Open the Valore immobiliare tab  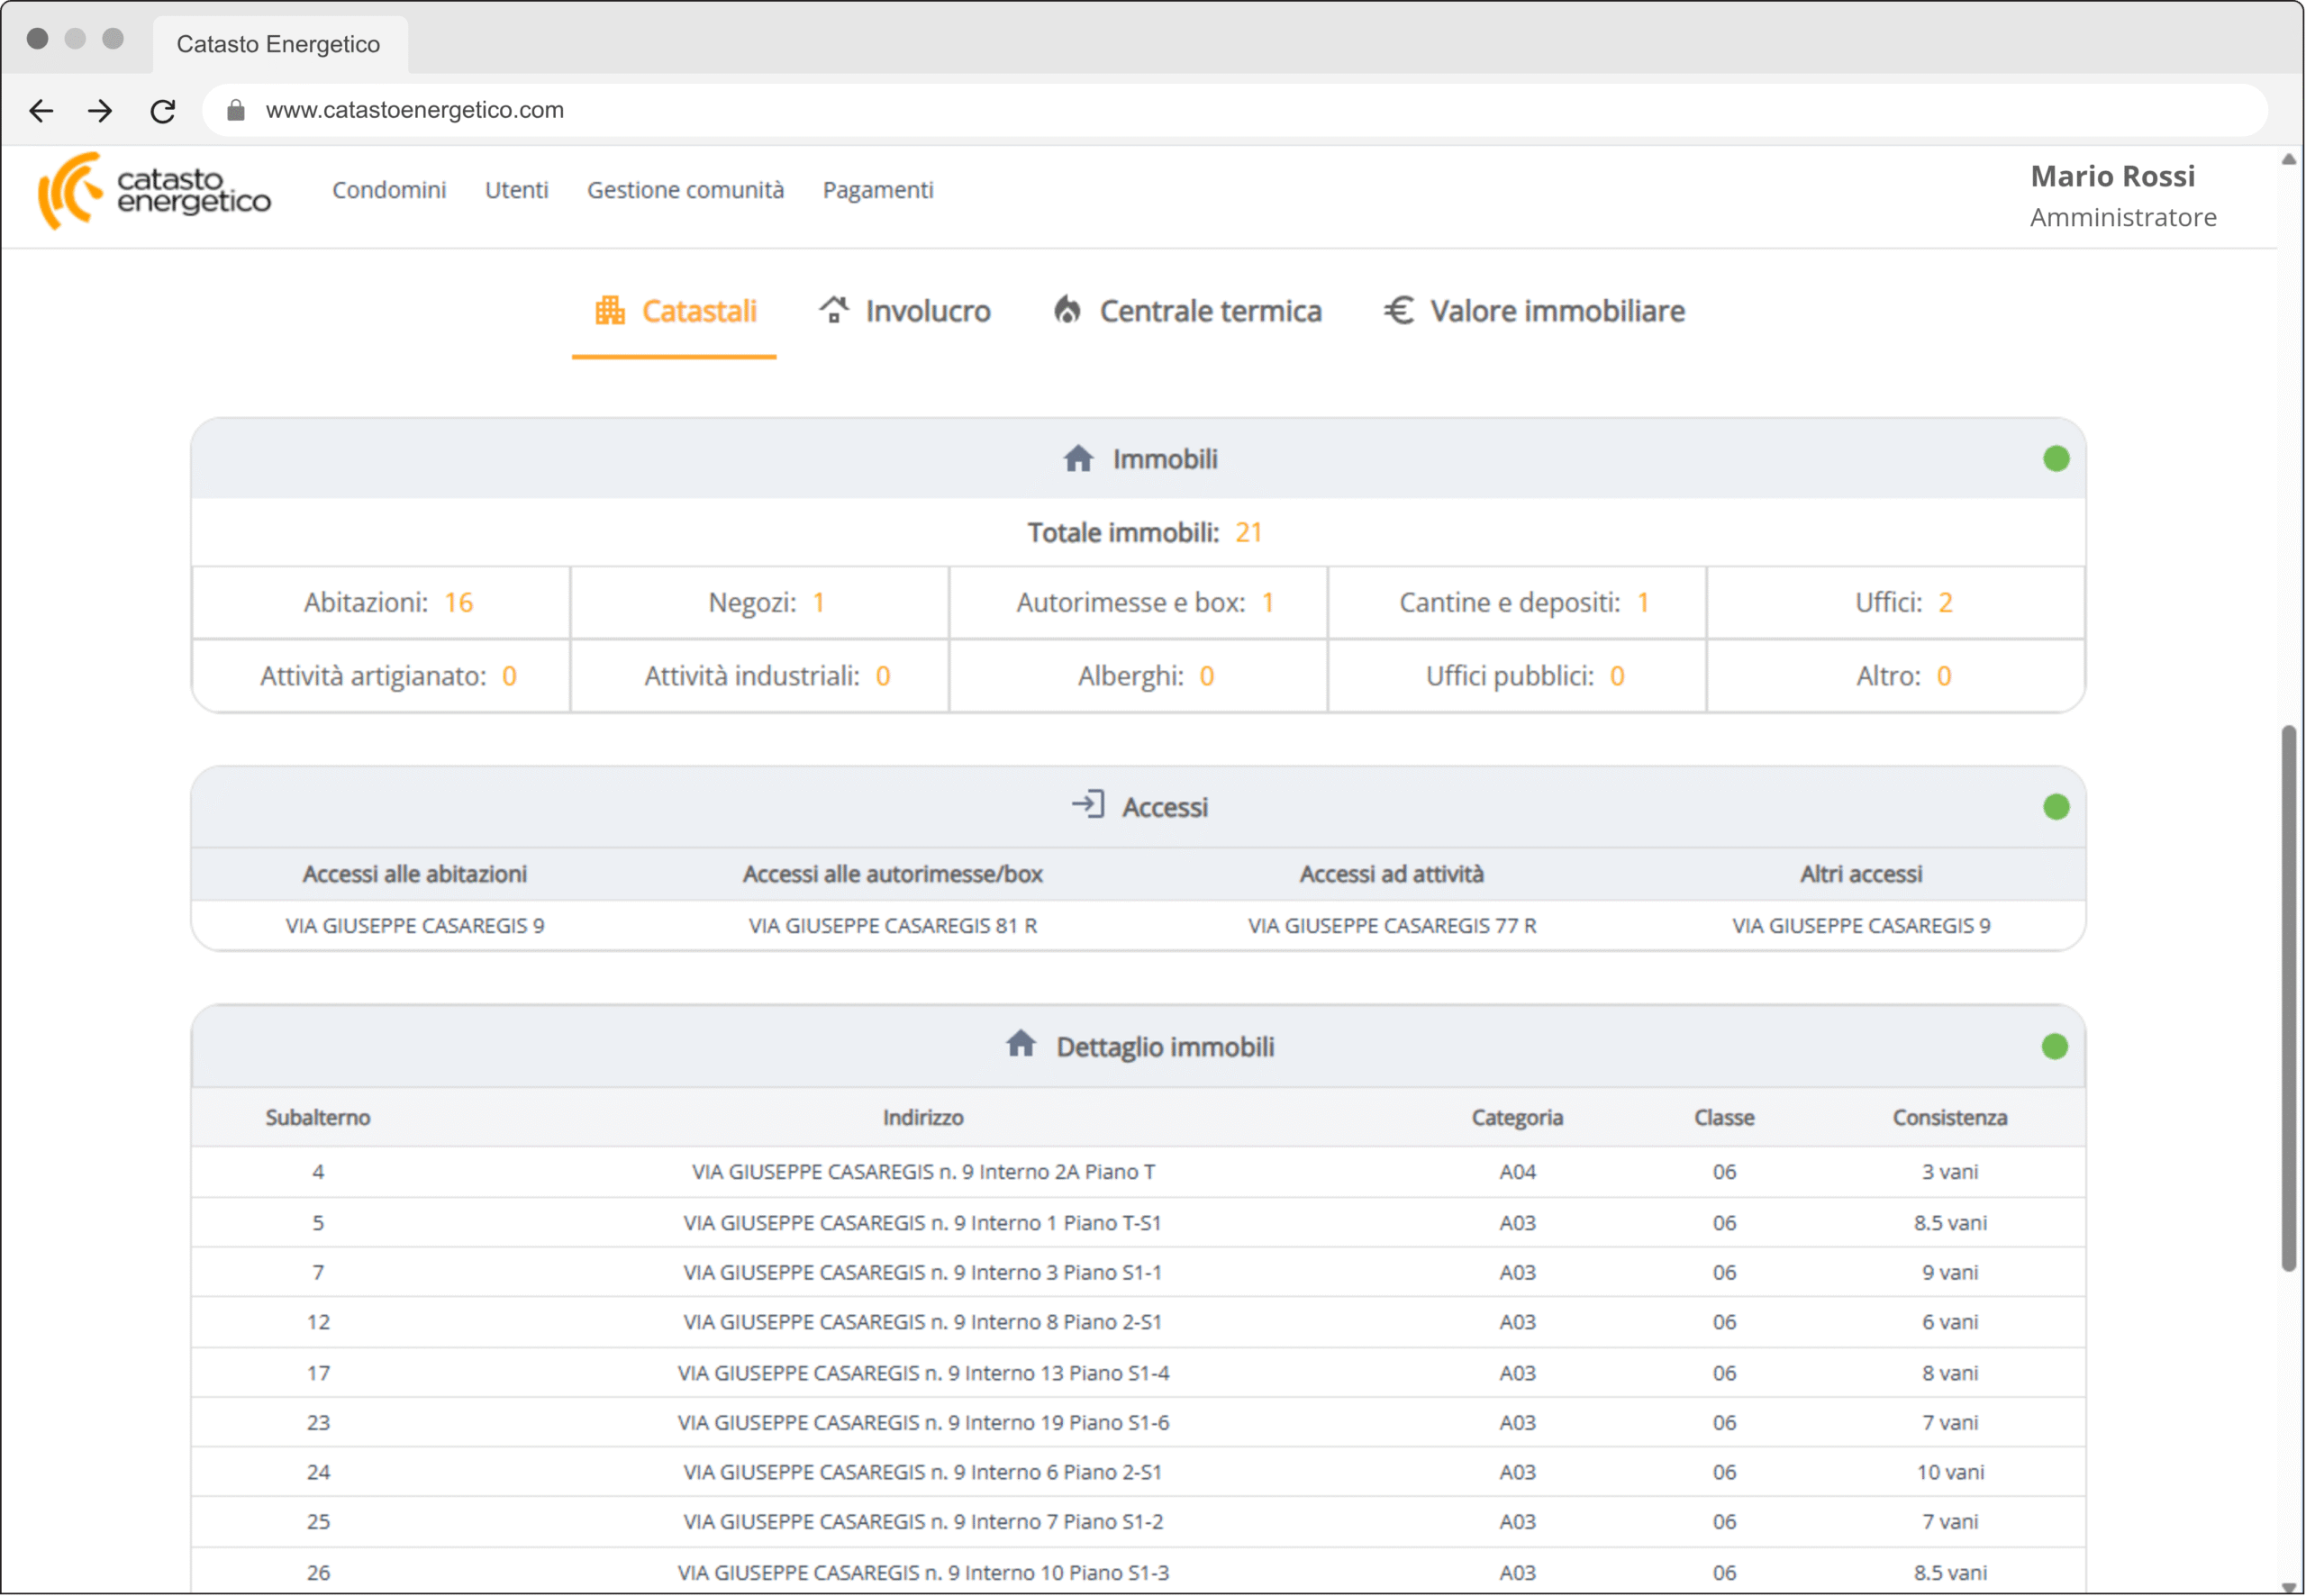point(1534,311)
